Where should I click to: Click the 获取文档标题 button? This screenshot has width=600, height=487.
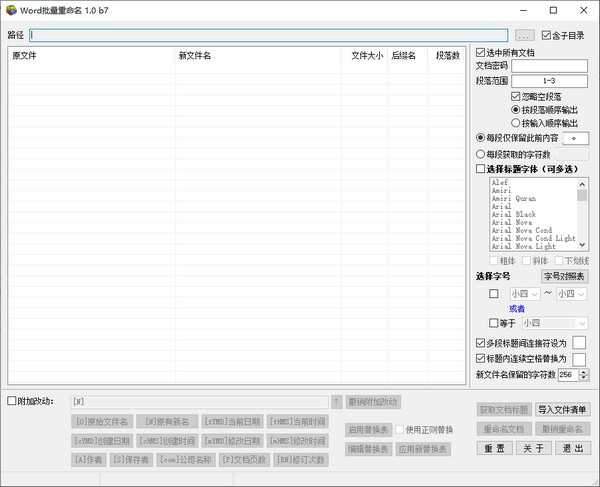504,409
